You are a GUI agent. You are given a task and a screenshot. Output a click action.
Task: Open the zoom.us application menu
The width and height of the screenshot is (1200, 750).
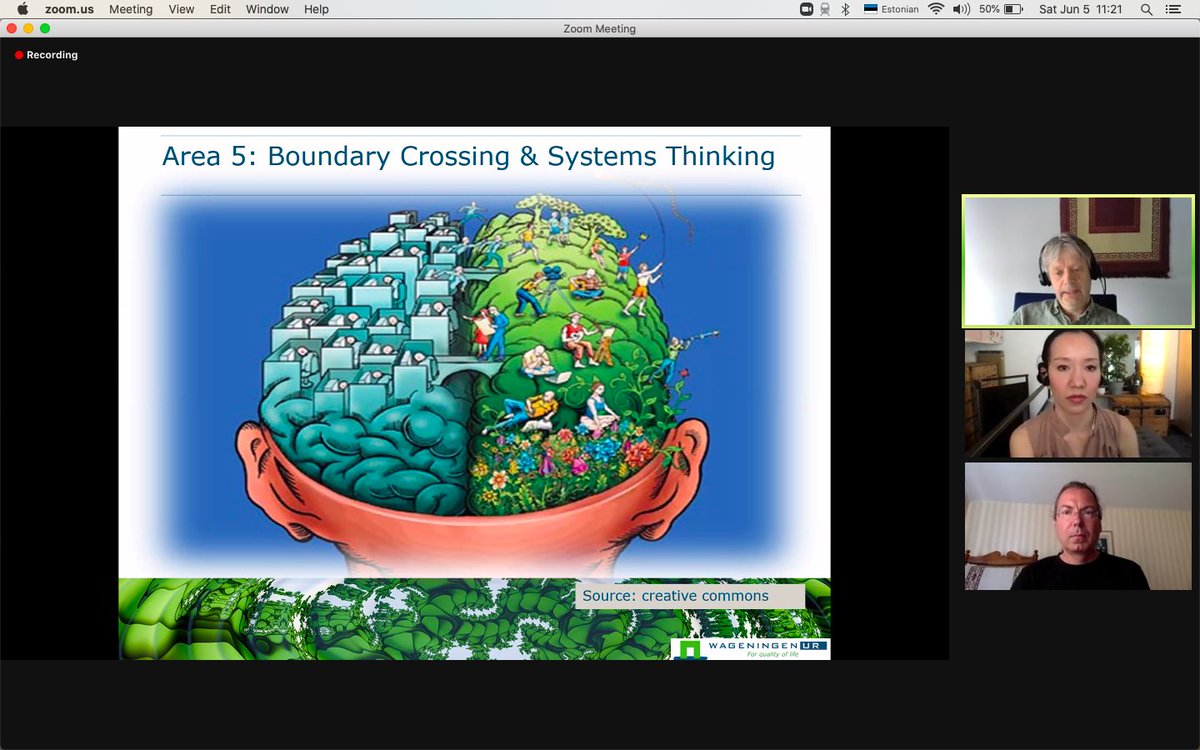coord(68,9)
